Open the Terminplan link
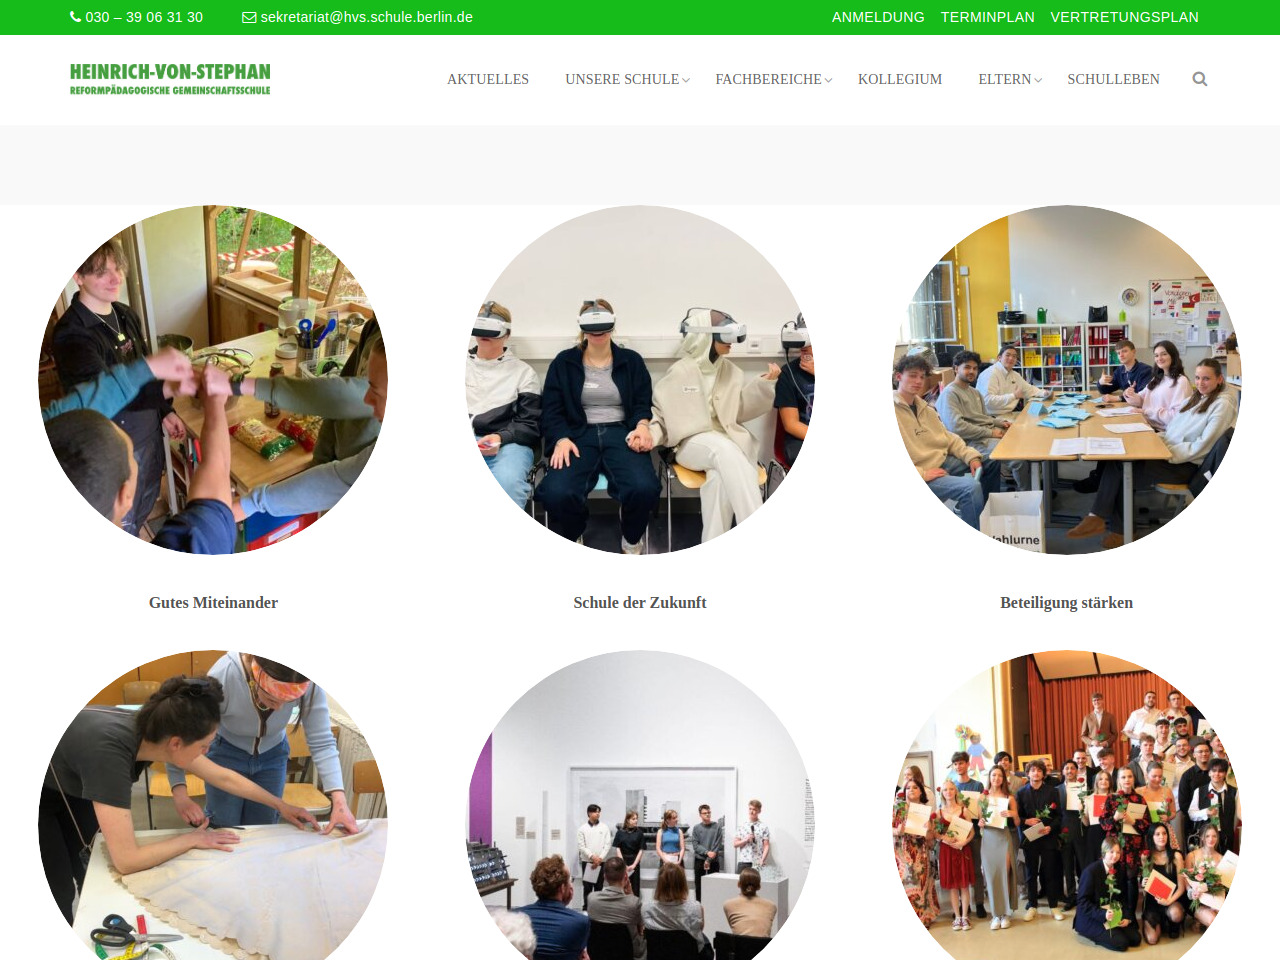This screenshot has width=1280, height=960. point(988,17)
